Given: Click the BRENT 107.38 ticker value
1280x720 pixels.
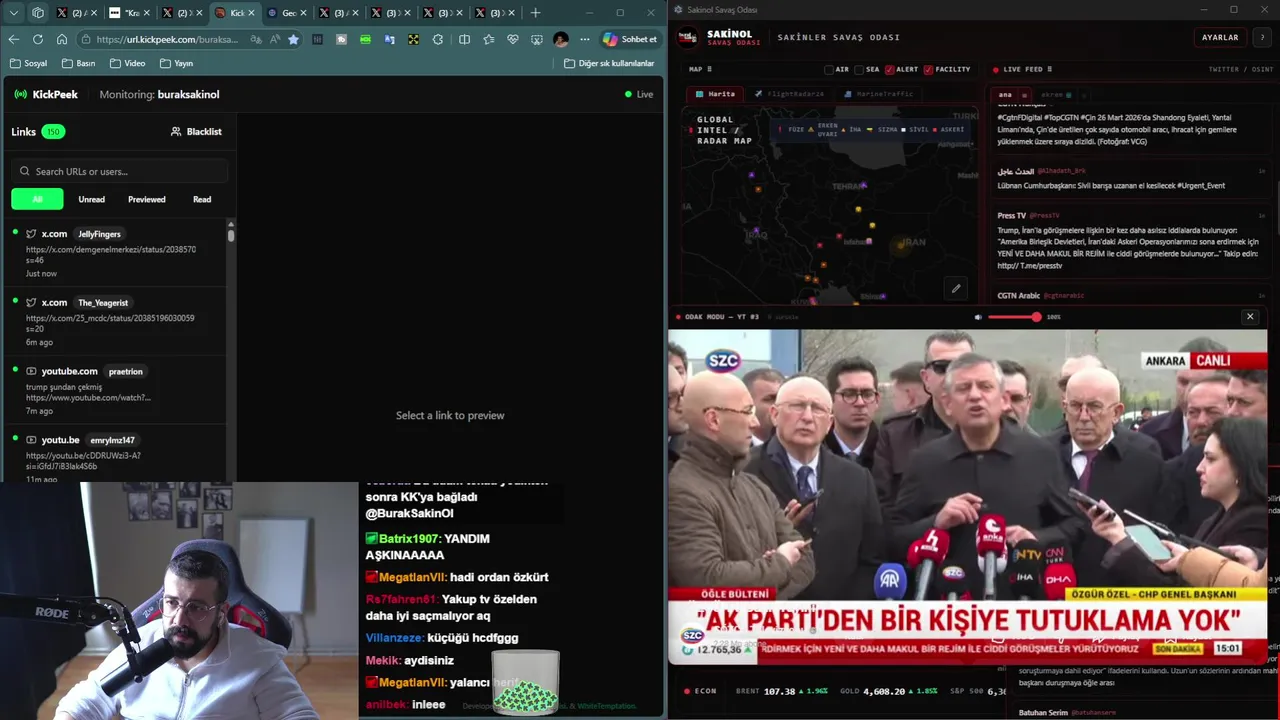Looking at the screenshot, I should [x=782, y=691].
